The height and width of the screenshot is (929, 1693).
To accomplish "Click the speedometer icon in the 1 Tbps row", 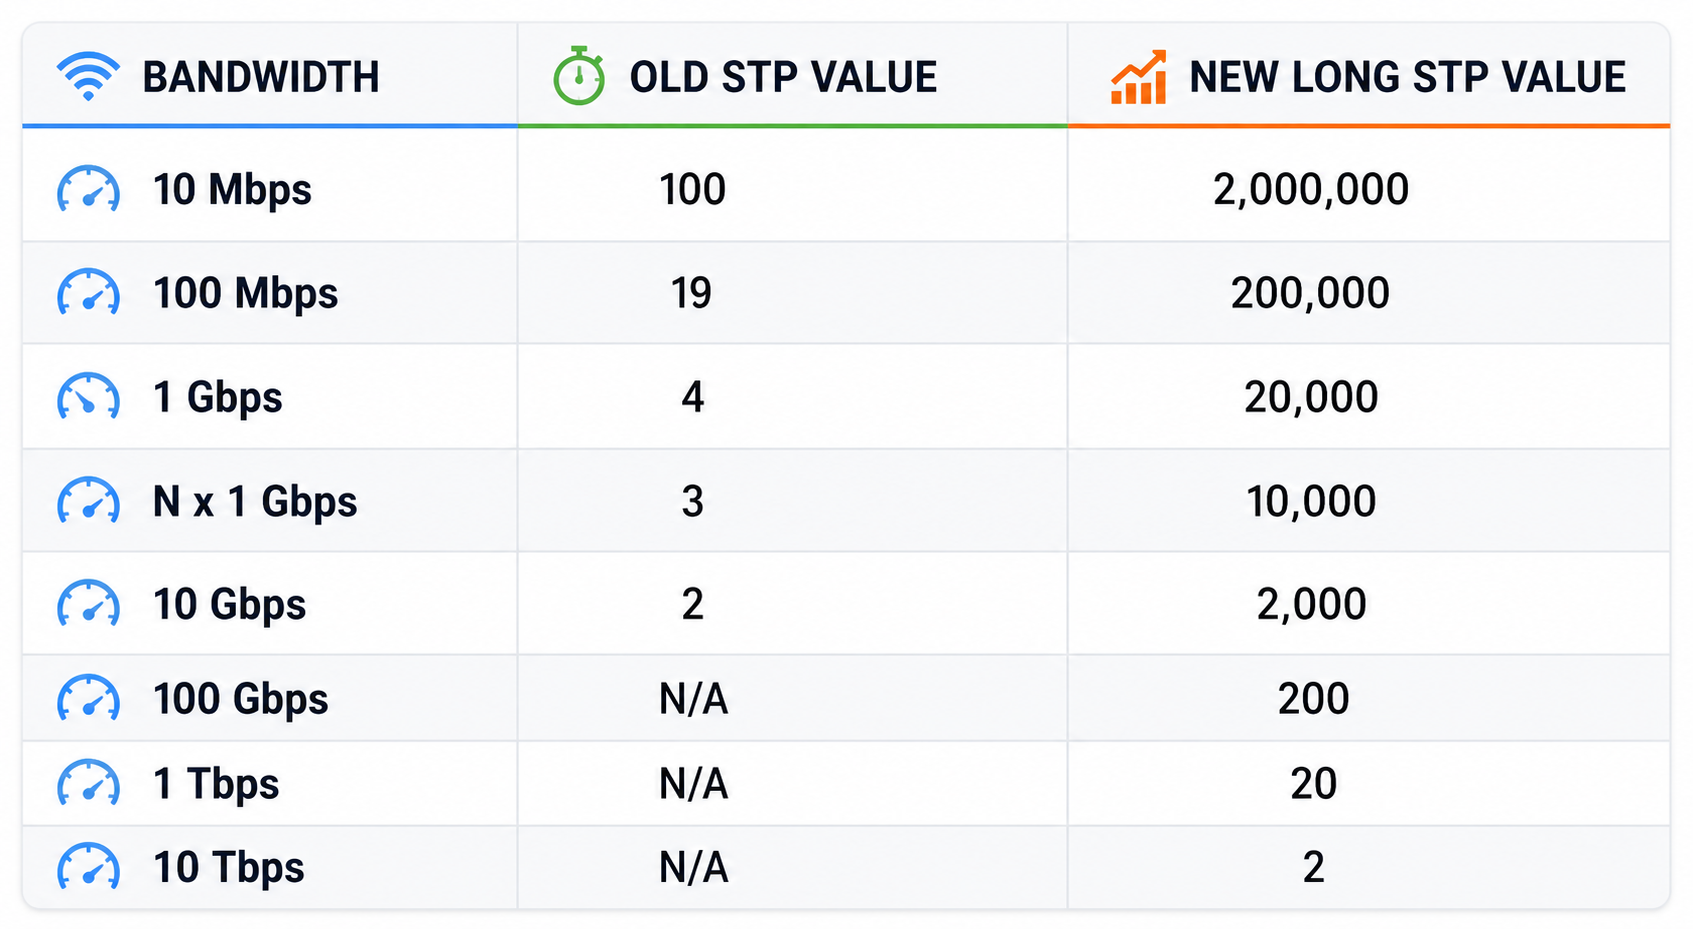I will pyautogui.click(x=88, y=784).
